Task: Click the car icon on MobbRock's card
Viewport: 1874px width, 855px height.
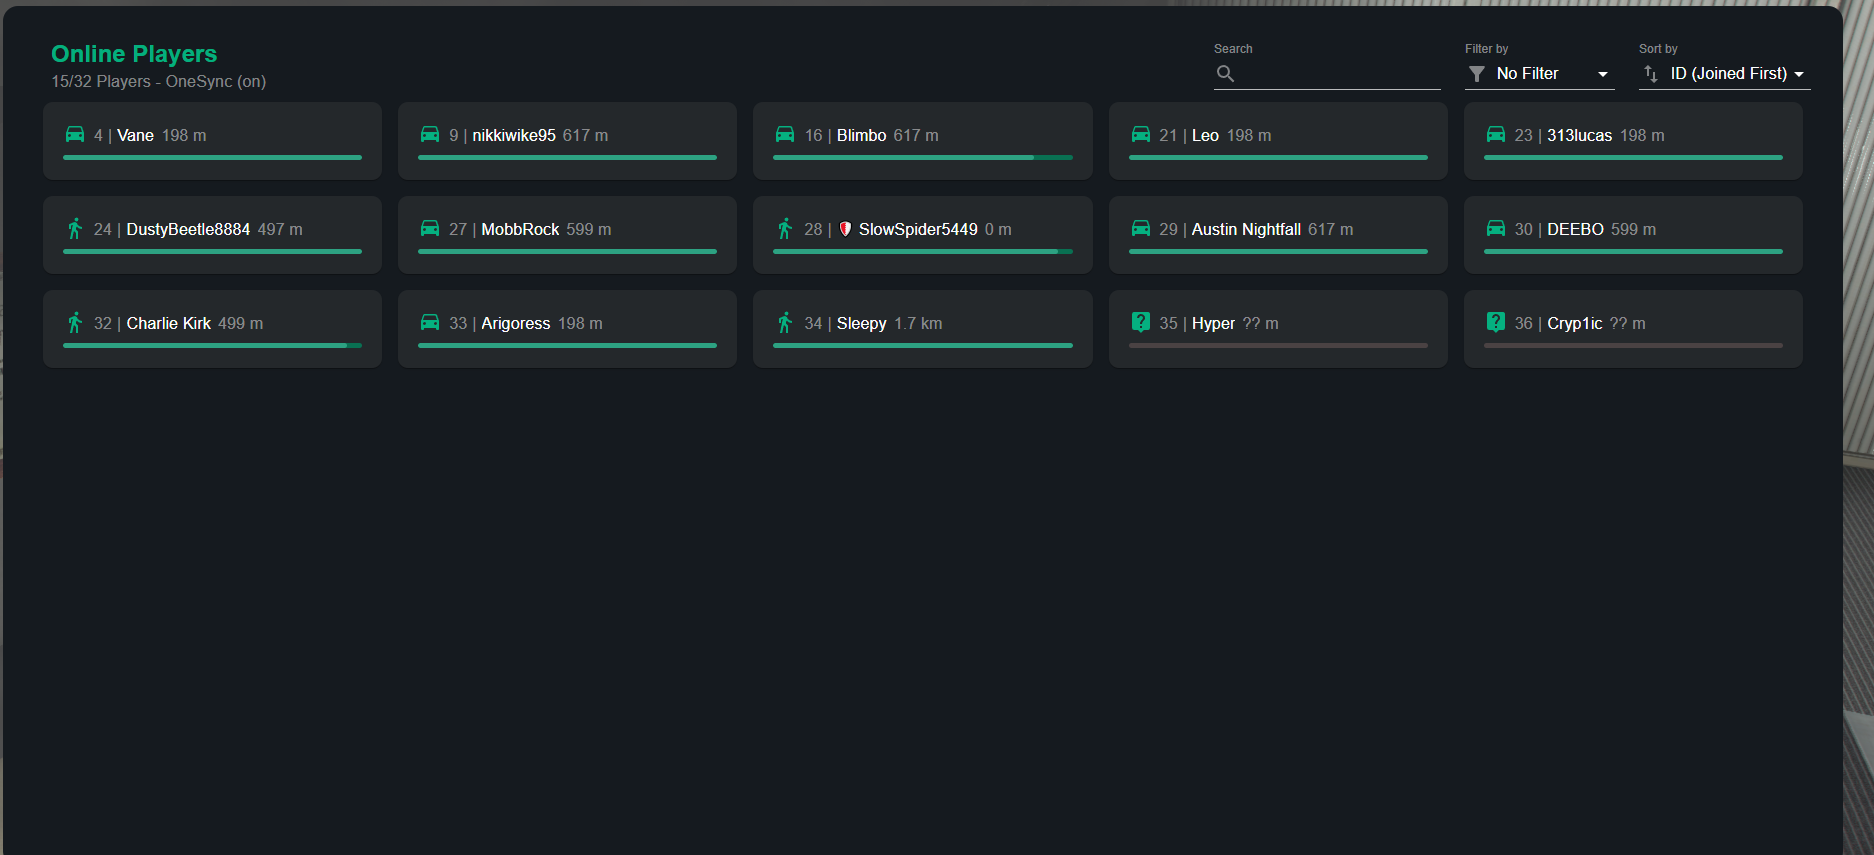Action: (430, 228)
